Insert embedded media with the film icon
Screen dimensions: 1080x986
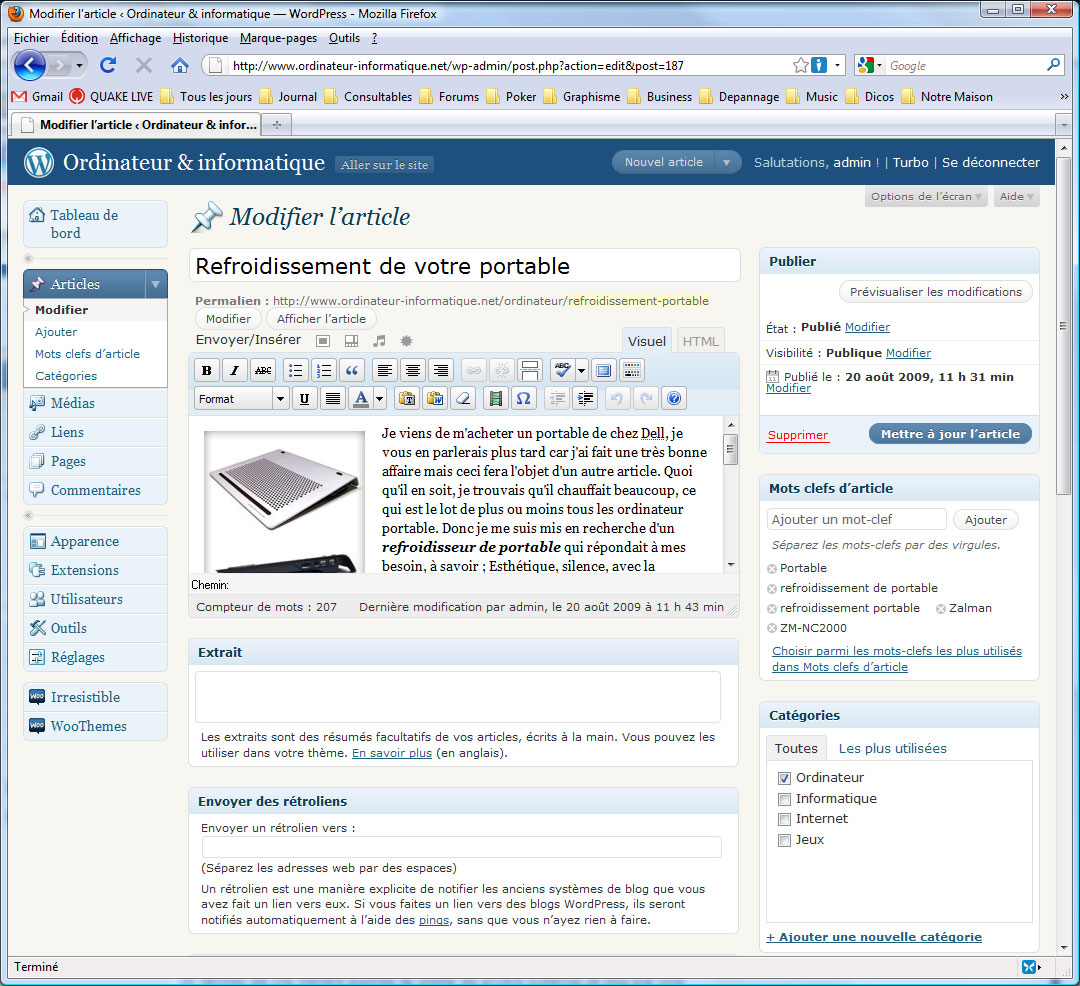[495, 398]
